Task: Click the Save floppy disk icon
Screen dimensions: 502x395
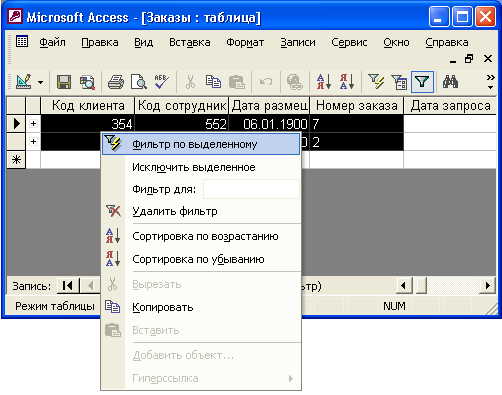Action: click(x=64, y=82)
